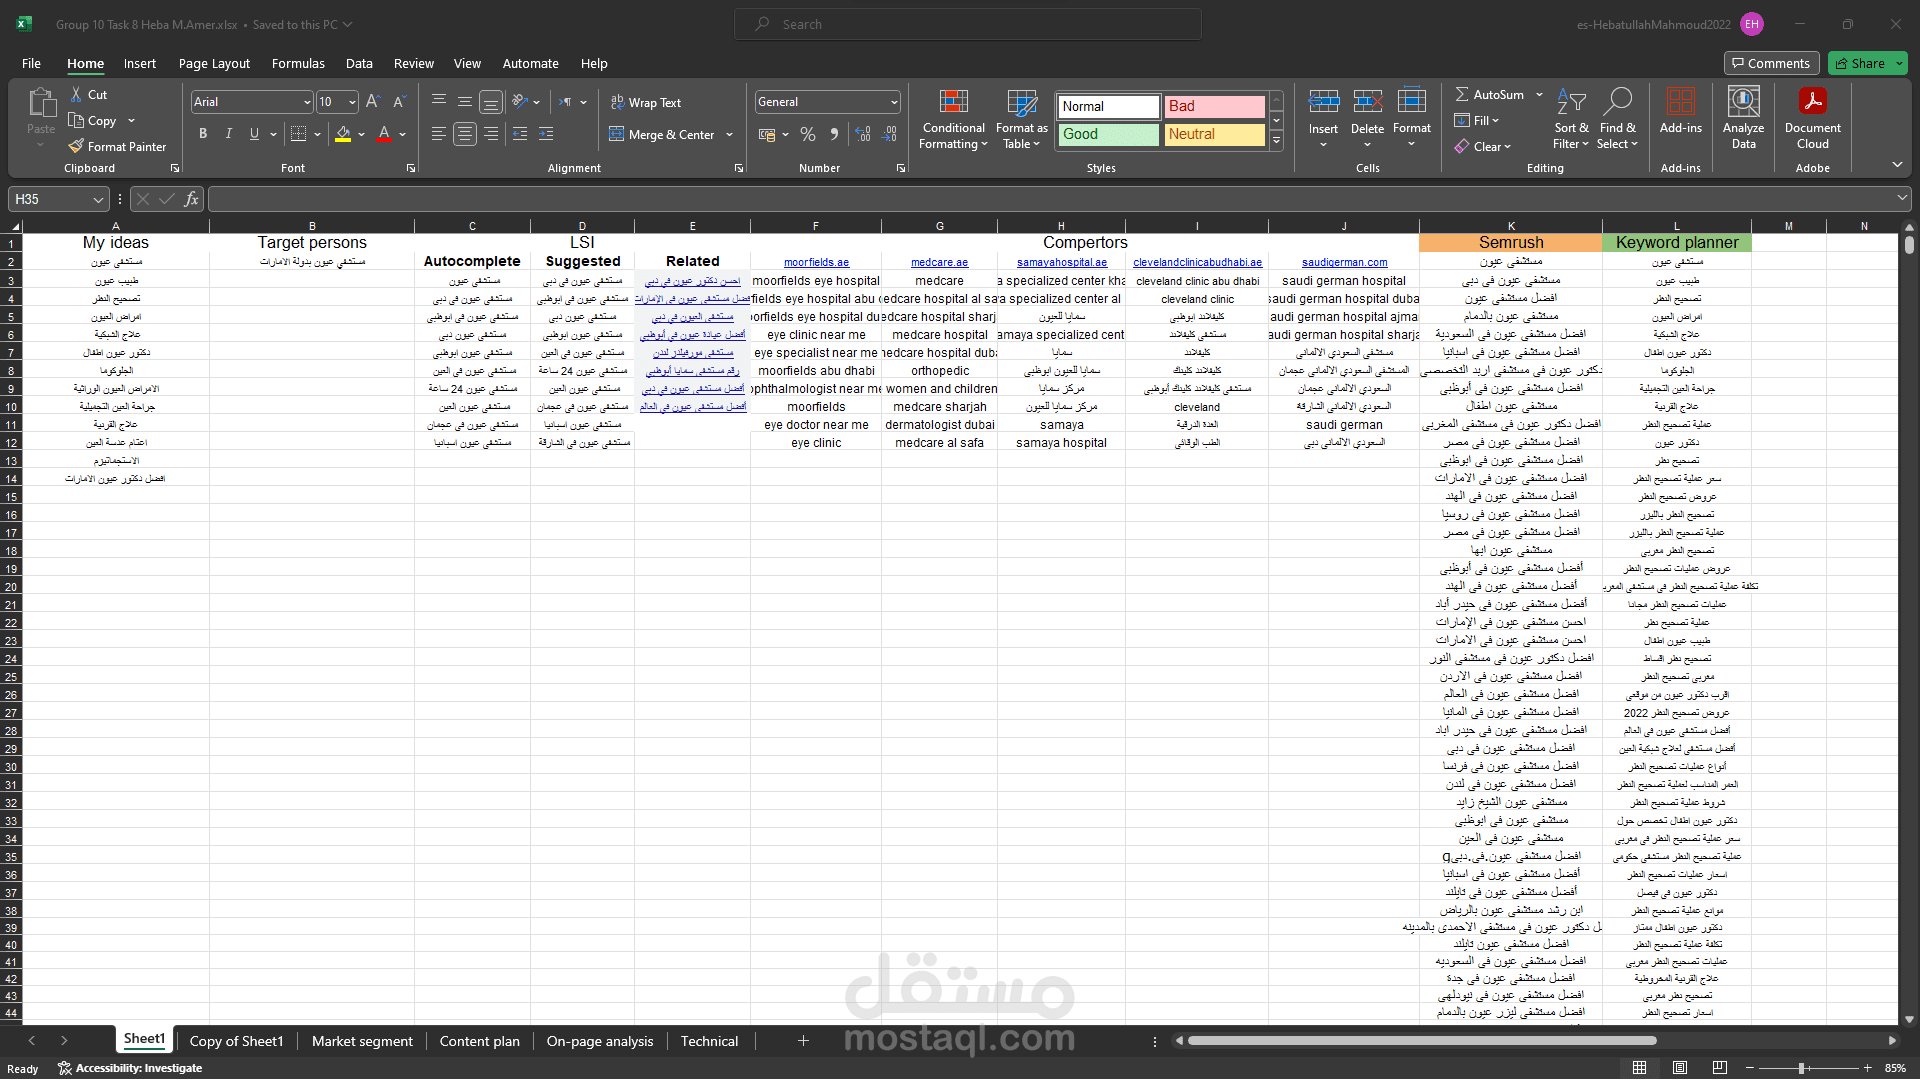Toggle Underline formatting
The height and width of the screenshot is (1080, 1920).
click(254, 134)
